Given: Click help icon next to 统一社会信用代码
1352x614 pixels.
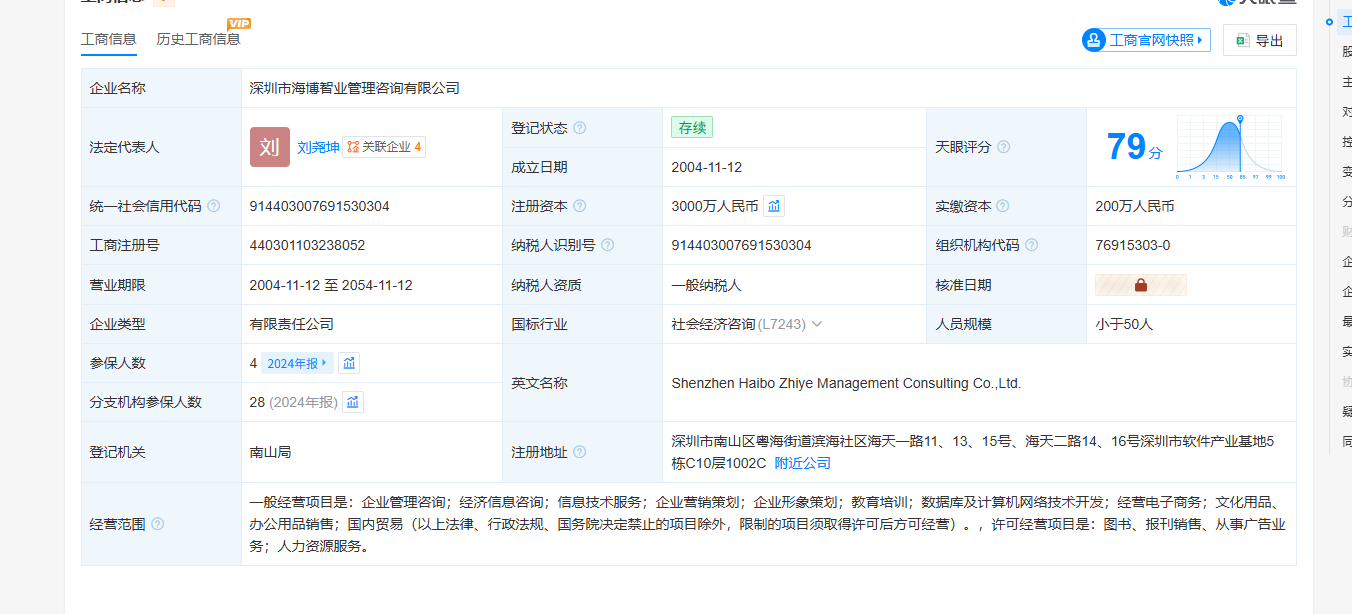Looking at the screenshot, I should (x=214, y=206).
